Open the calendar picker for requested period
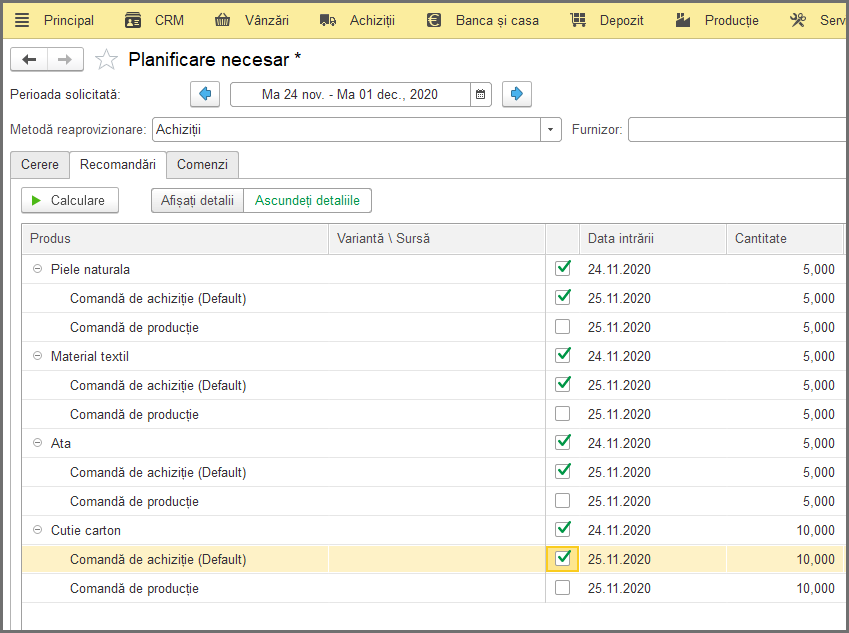 click(x=480, y=94)
